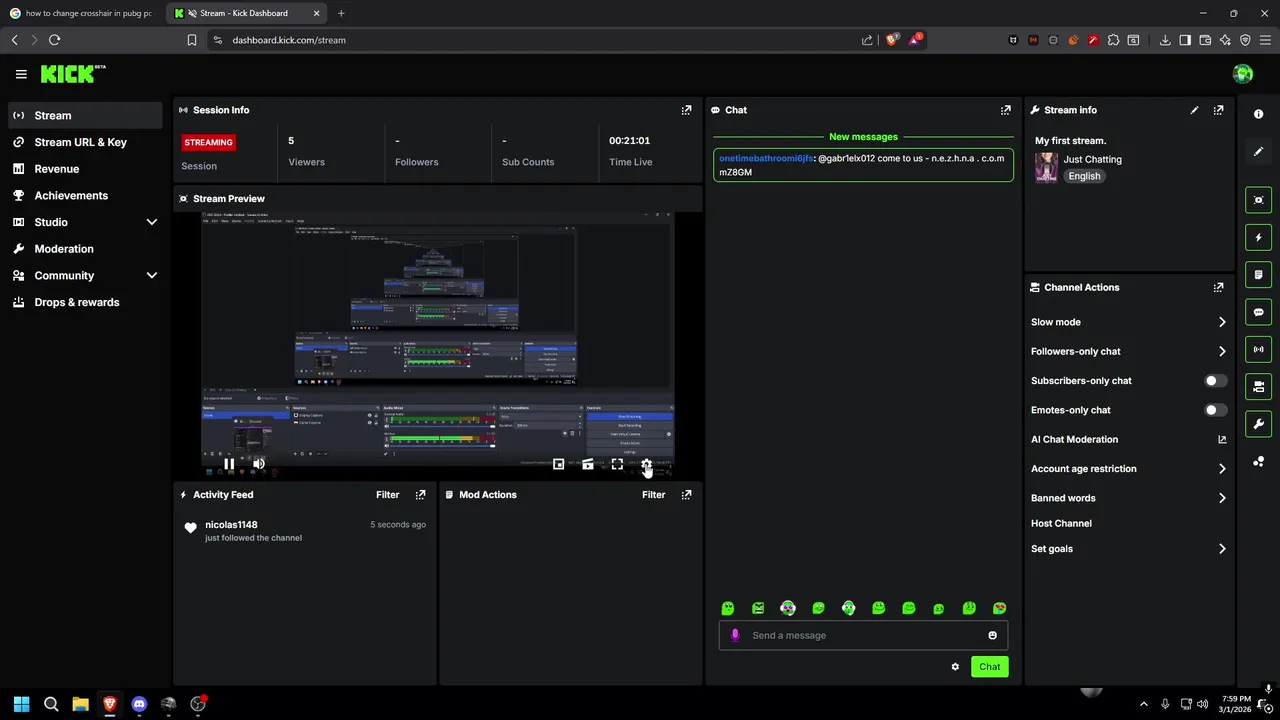The width and height of the screenshot is (1280, 720).
Task: Click the purple microphone icon in chat input
Action: click(735, 635)
